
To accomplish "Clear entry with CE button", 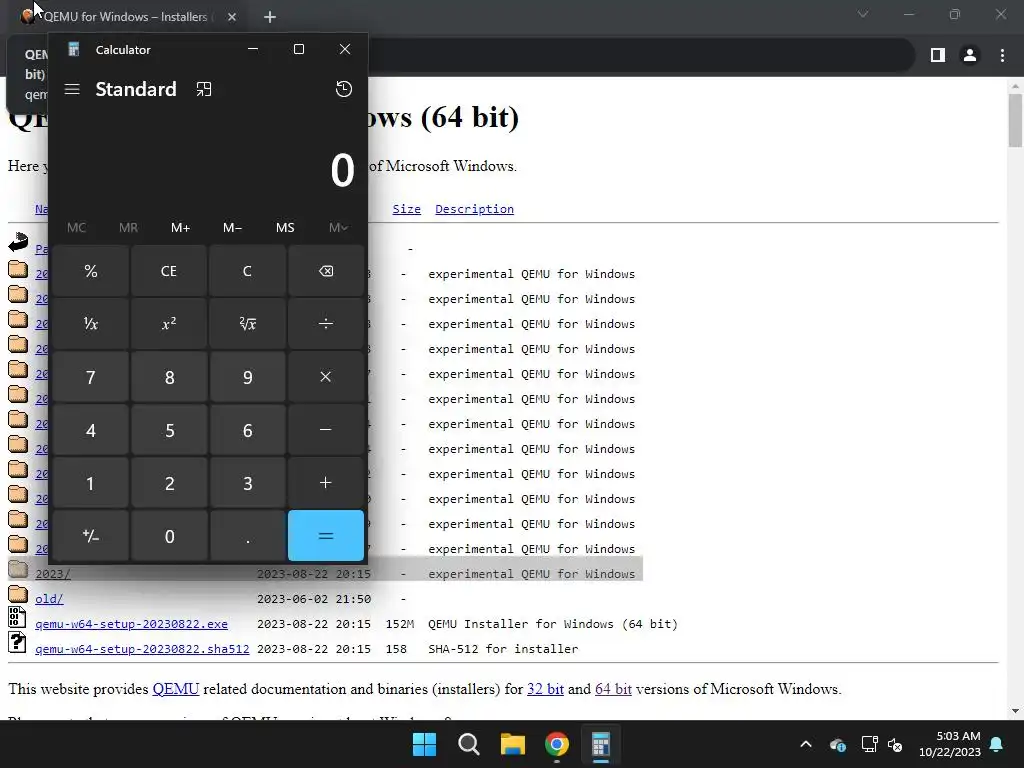I will [x=168, y=271].
